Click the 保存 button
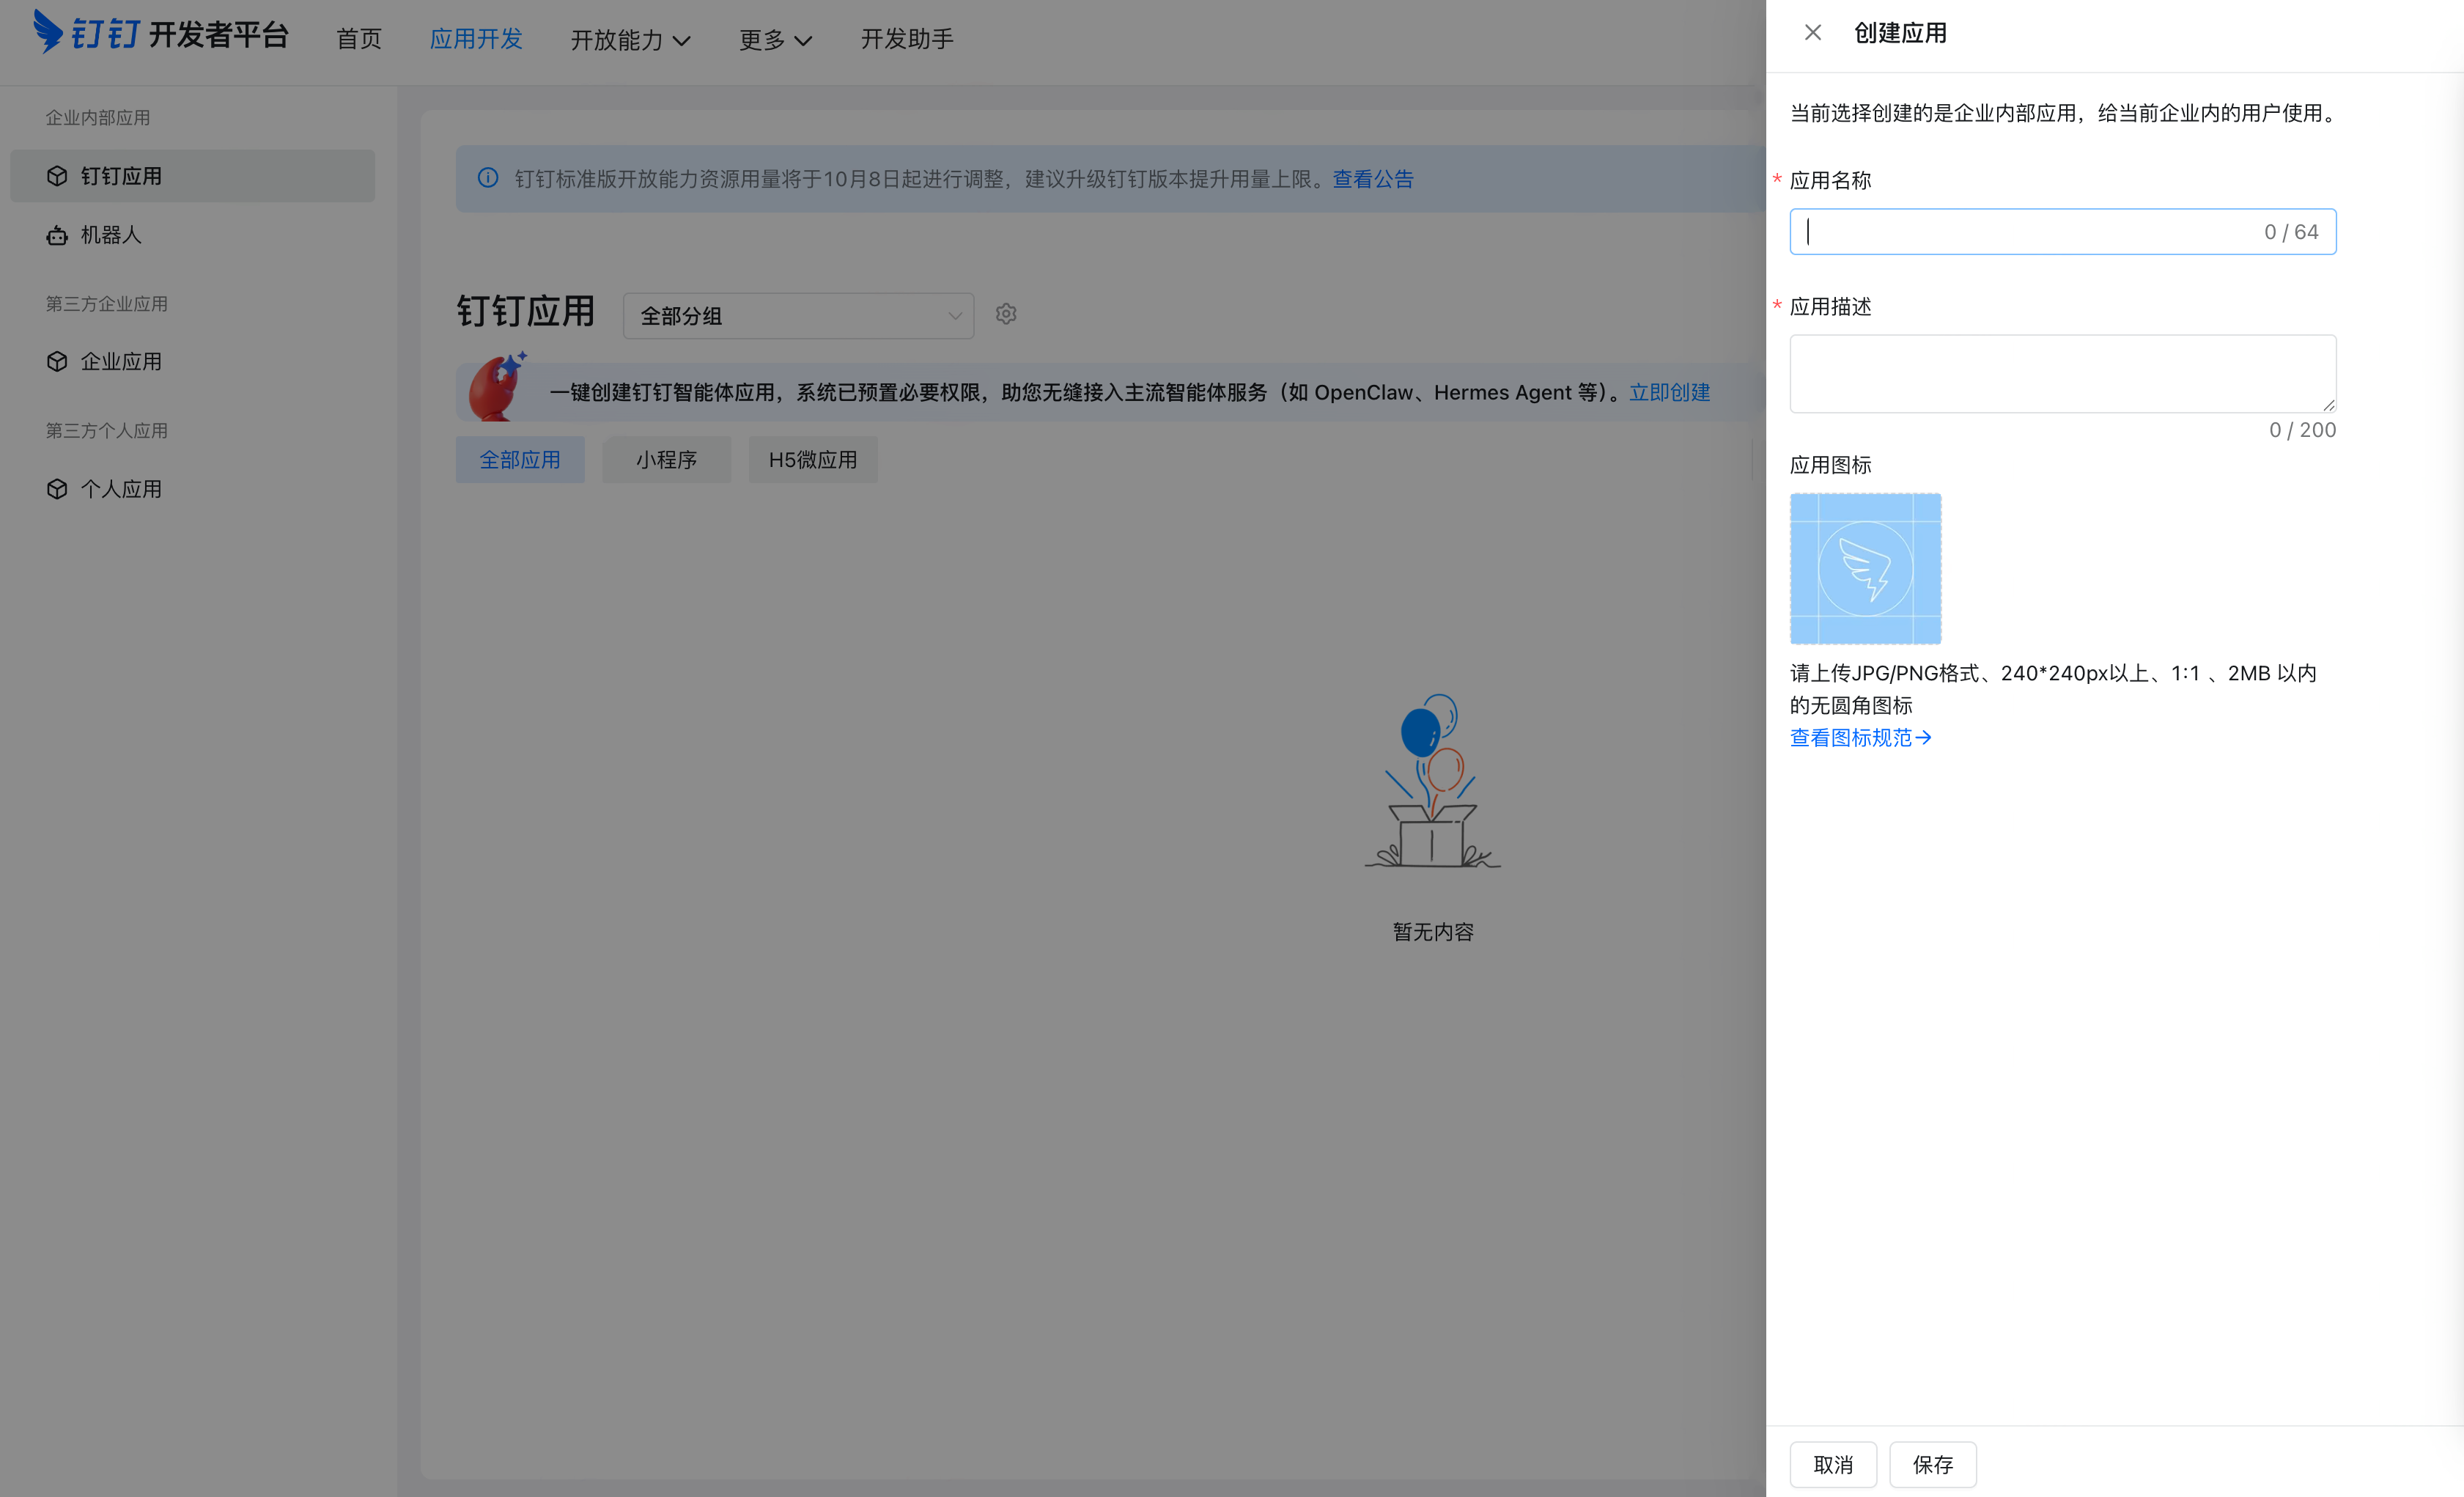Viewport: 2464px width, 1497px height. click(1933, 1465)
